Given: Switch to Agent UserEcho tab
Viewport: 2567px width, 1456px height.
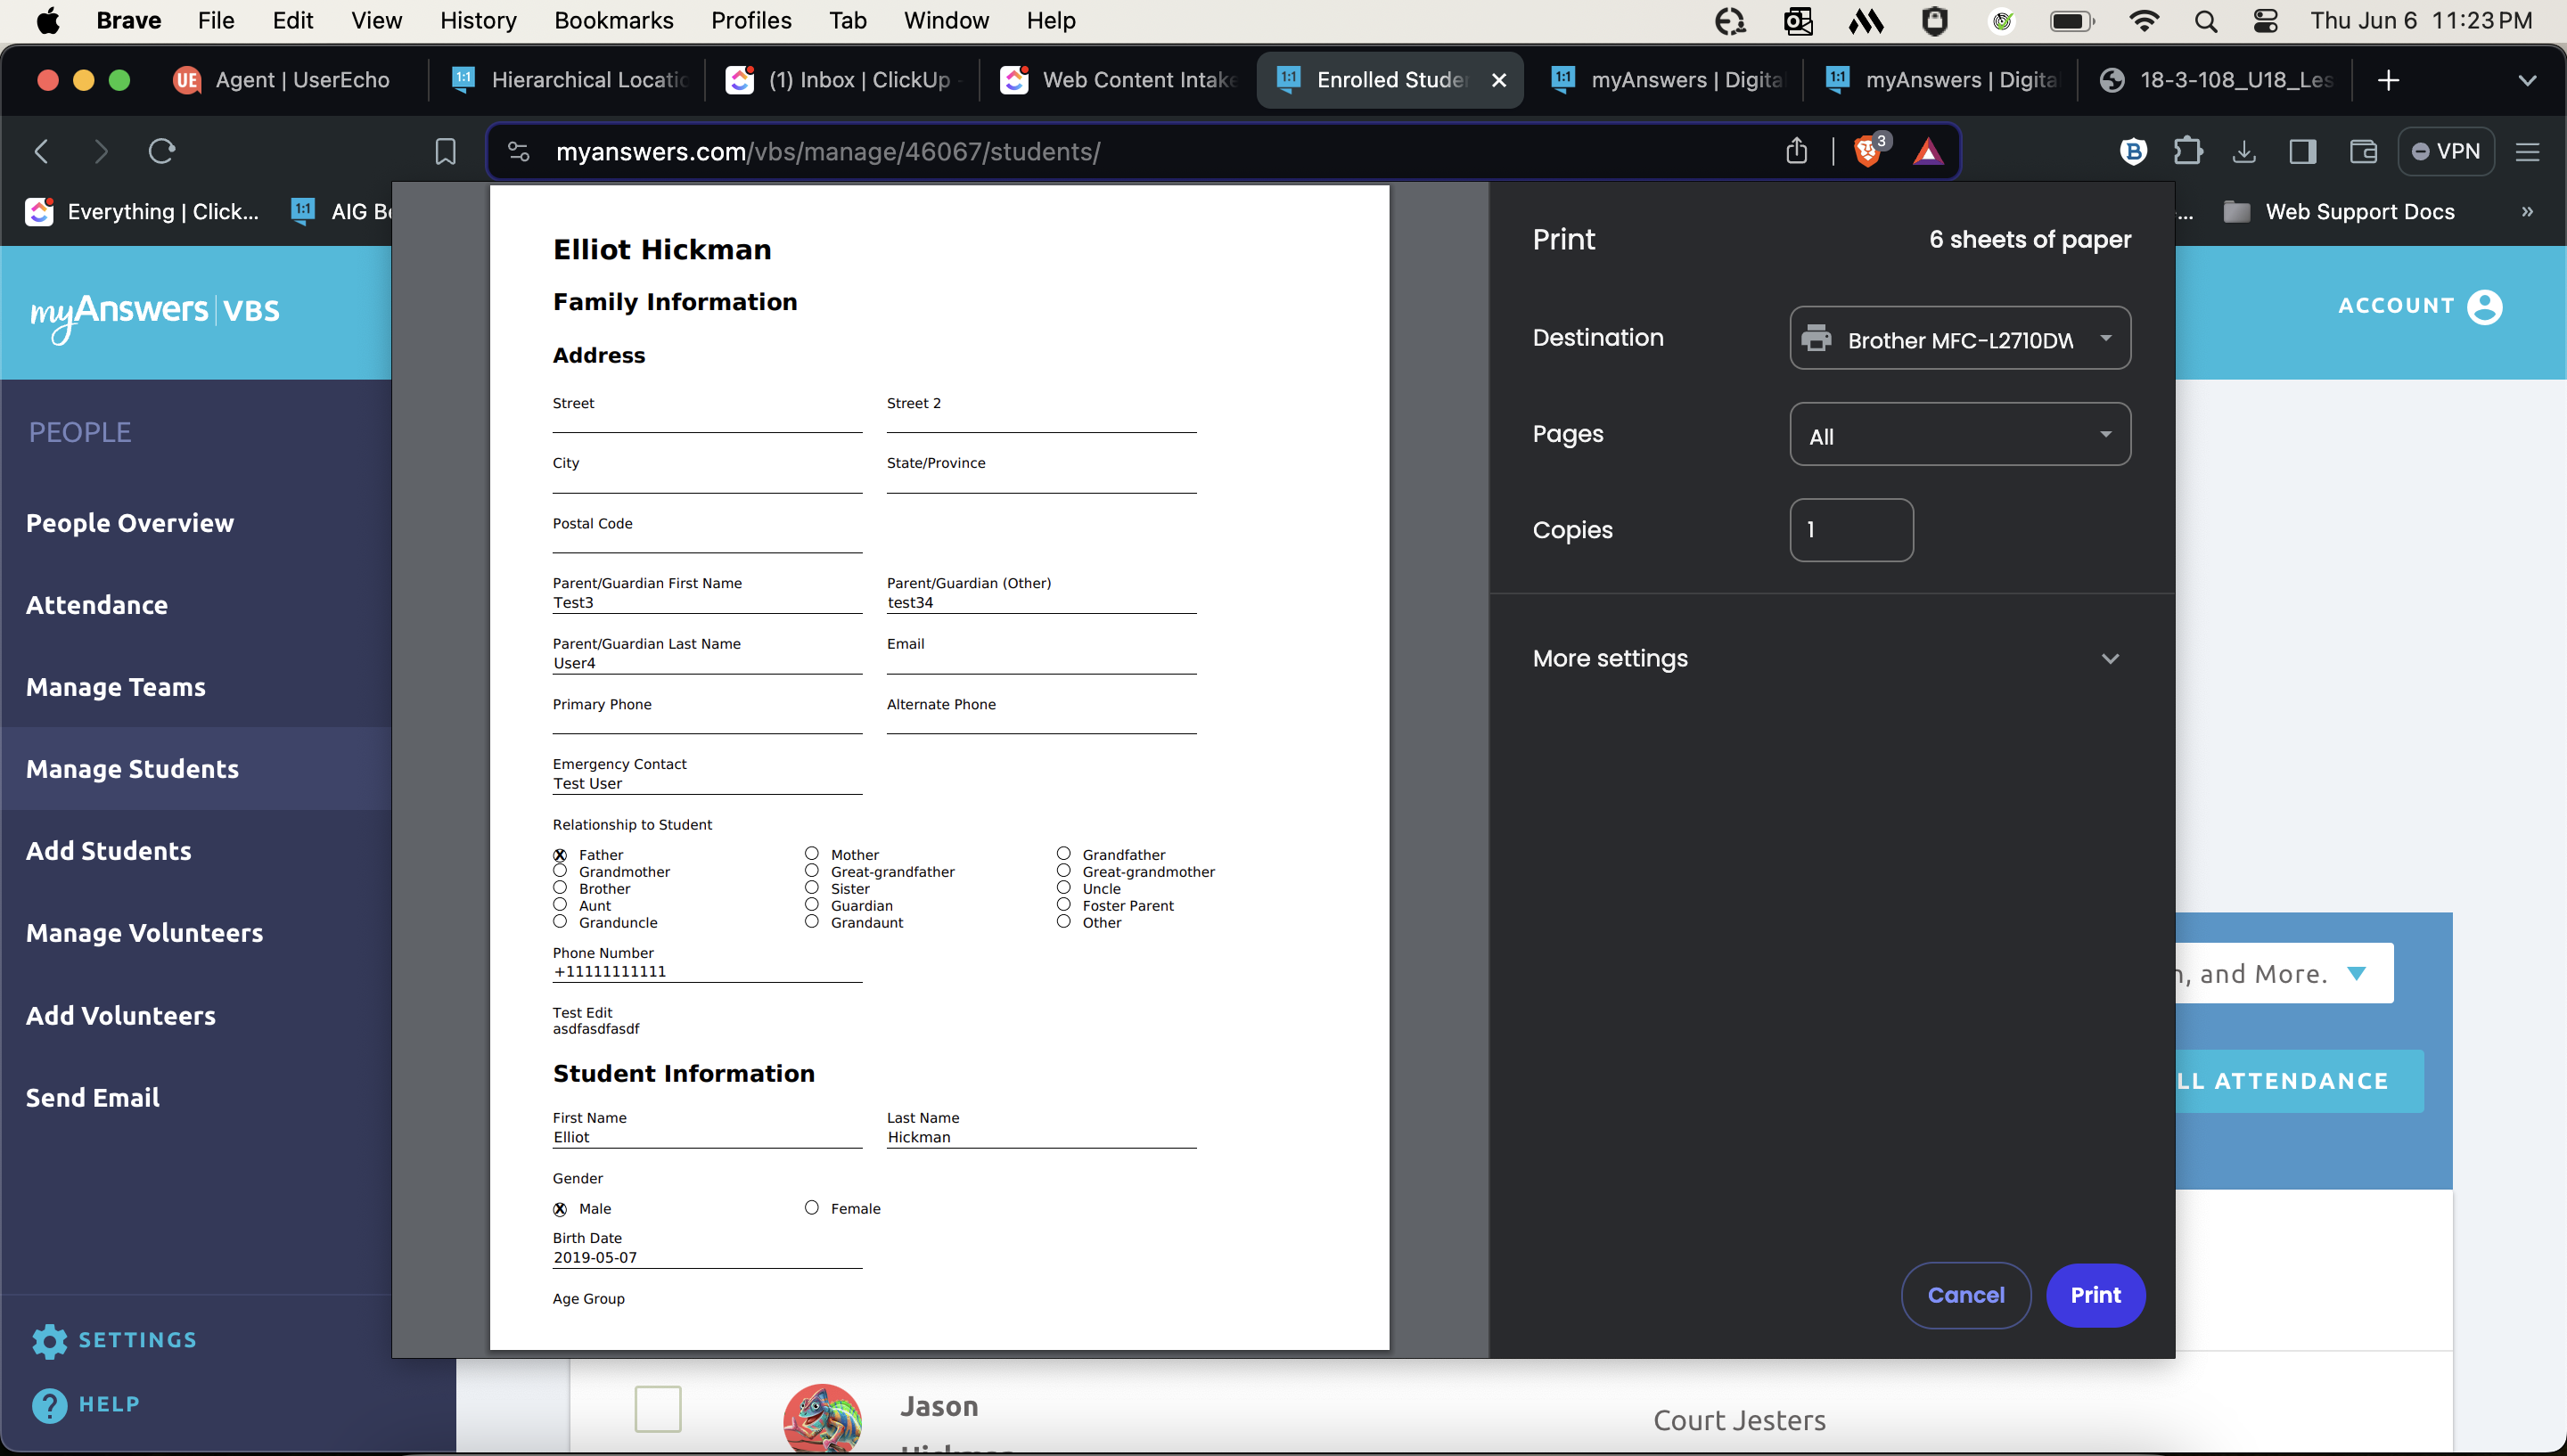Looking at the screenshot, I should coord(283,80).
